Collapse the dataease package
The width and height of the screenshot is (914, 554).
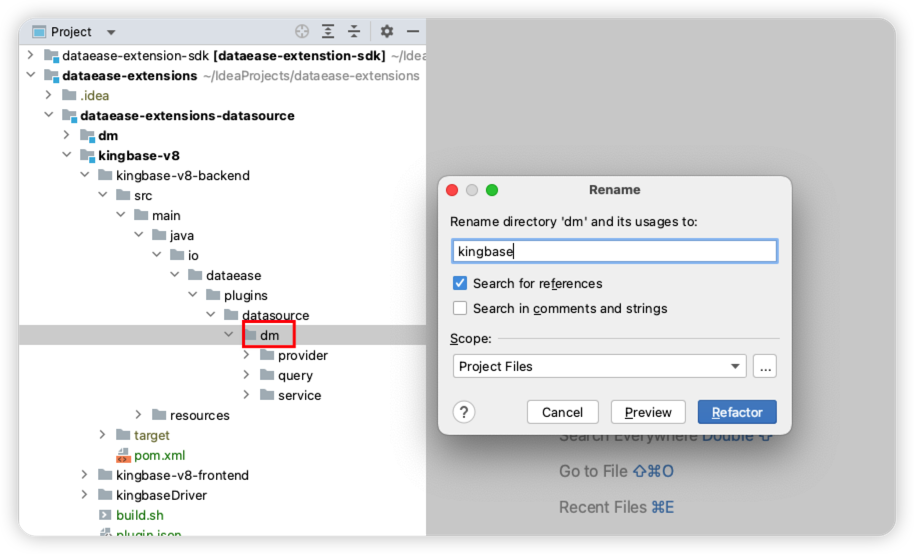(x=175, y=275)
